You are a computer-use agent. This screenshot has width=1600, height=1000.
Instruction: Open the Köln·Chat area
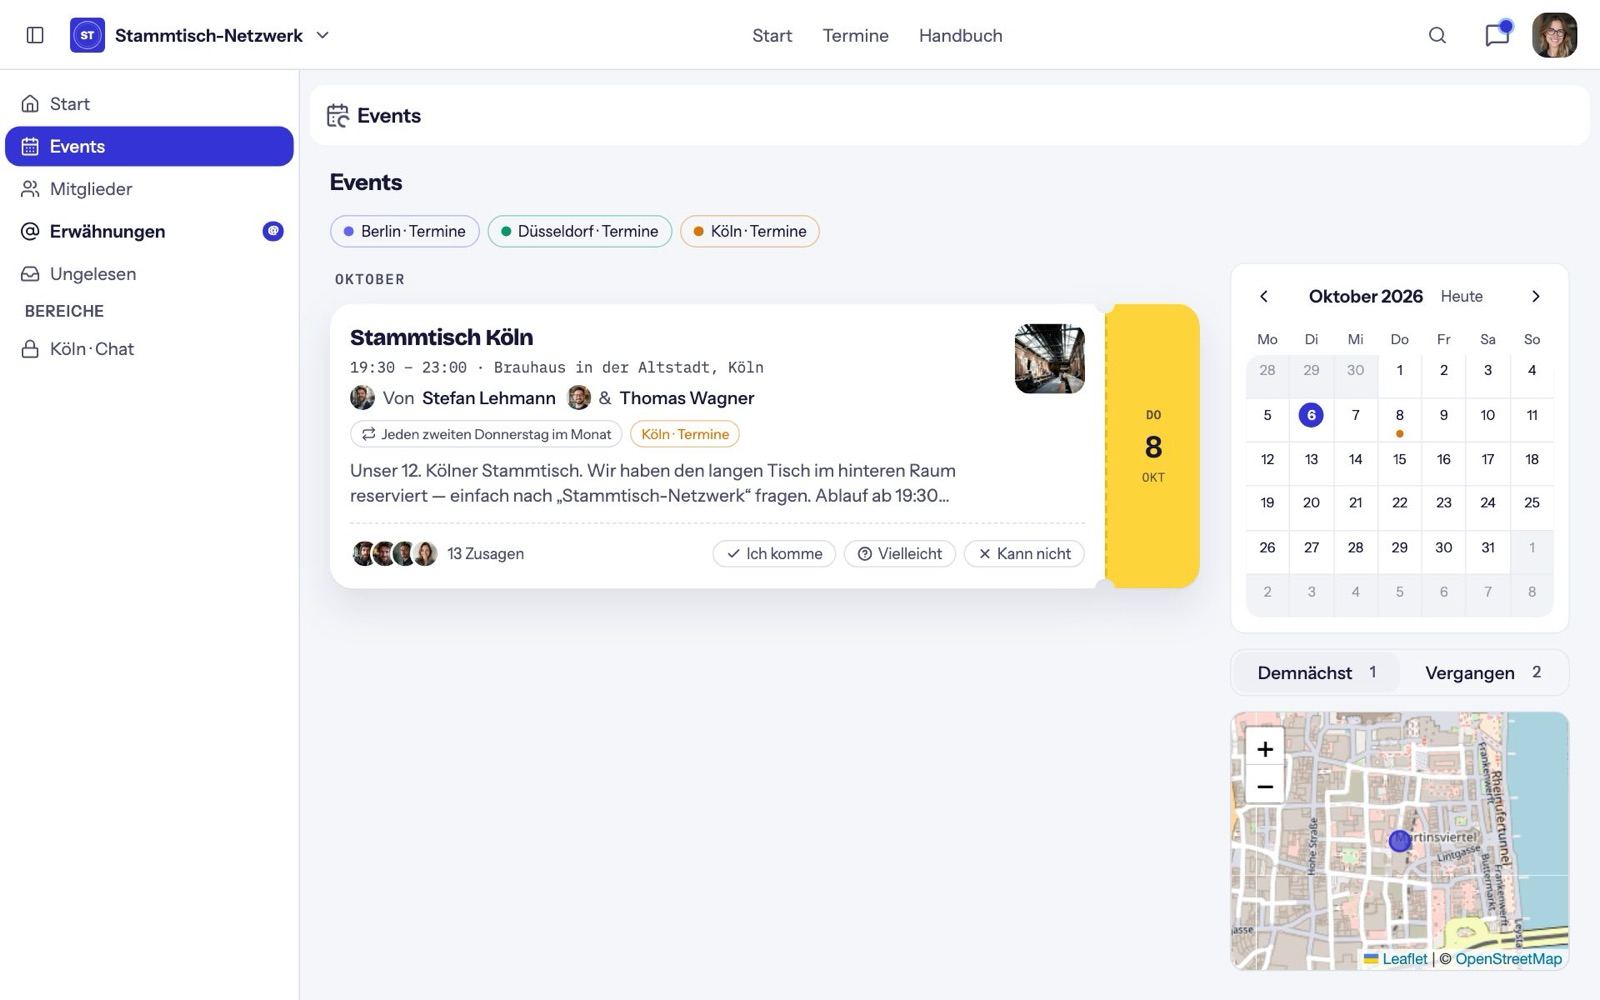click(149, 349)
